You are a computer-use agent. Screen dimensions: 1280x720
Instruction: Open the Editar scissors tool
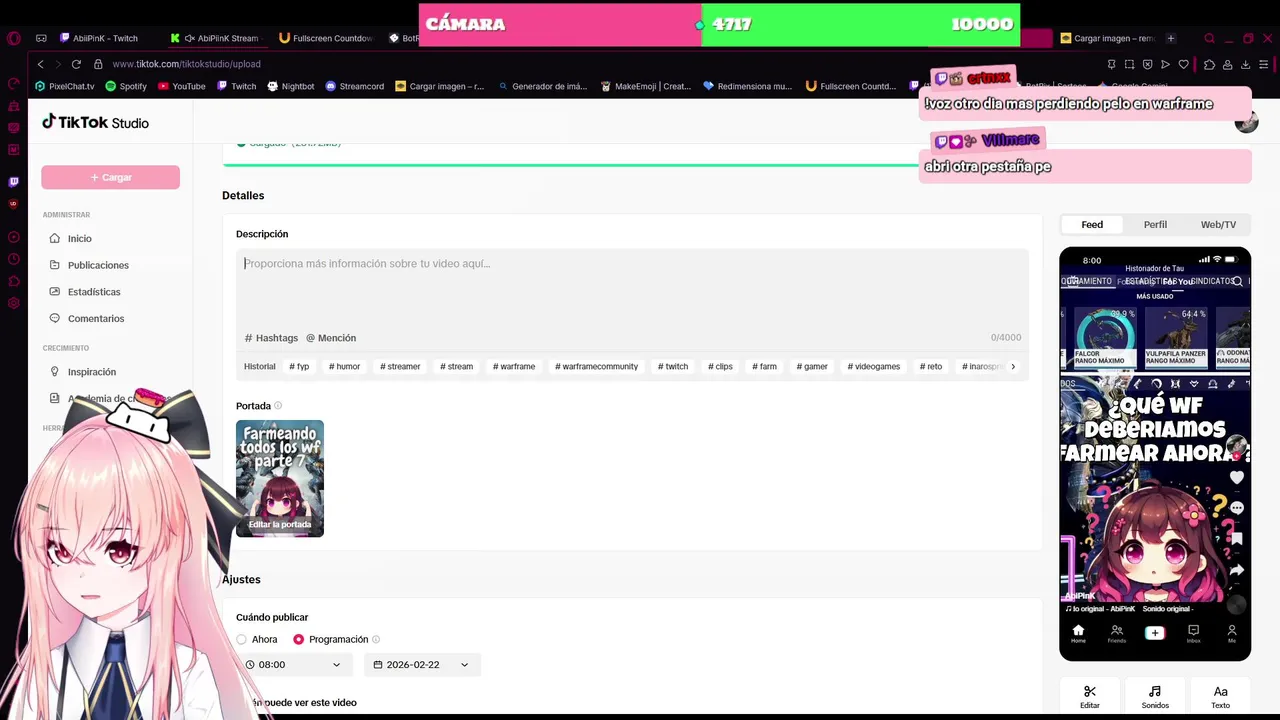tap(1090, 697)
